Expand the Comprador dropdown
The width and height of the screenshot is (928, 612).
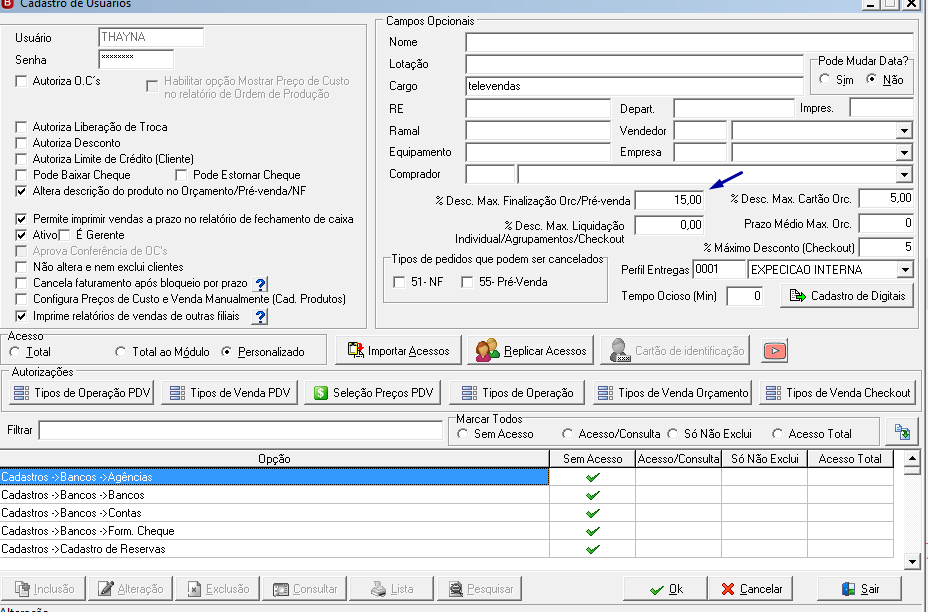click(x=904, y=175)
